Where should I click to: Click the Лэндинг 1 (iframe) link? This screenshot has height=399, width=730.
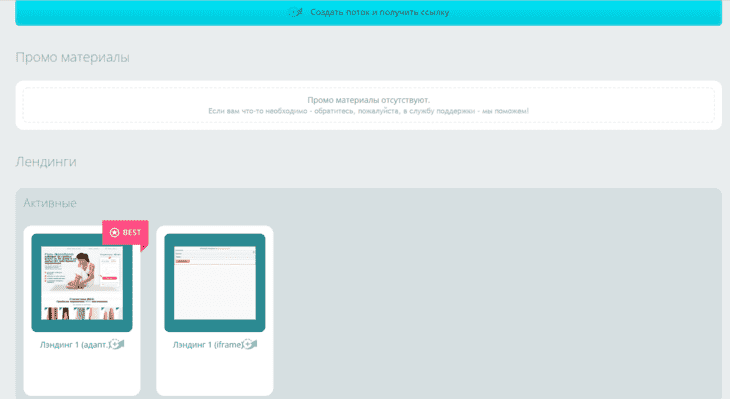[208, 345]
